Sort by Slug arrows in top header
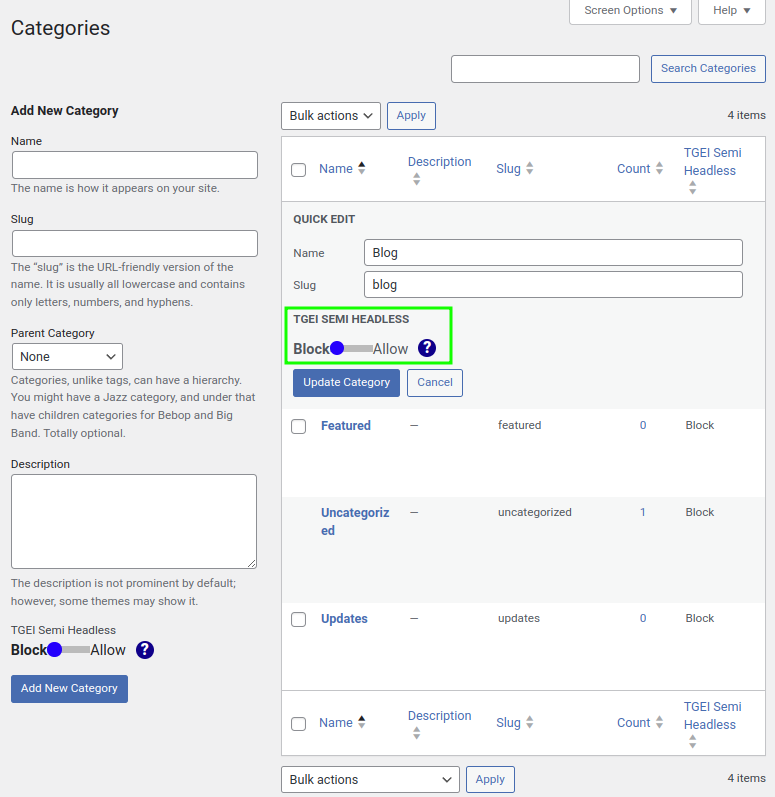The width and height of the screenshot is (775, 797). click(x=530, y=168)
